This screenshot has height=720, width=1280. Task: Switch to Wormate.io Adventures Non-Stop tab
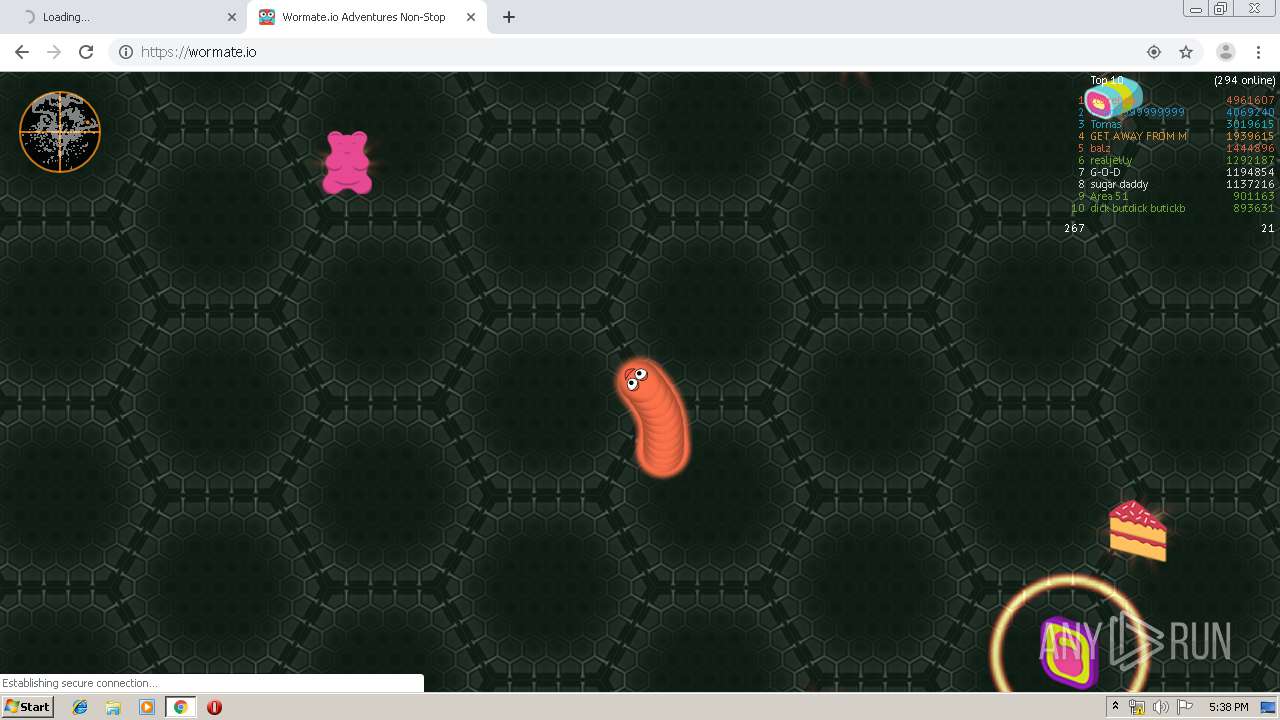click(367, 17)
